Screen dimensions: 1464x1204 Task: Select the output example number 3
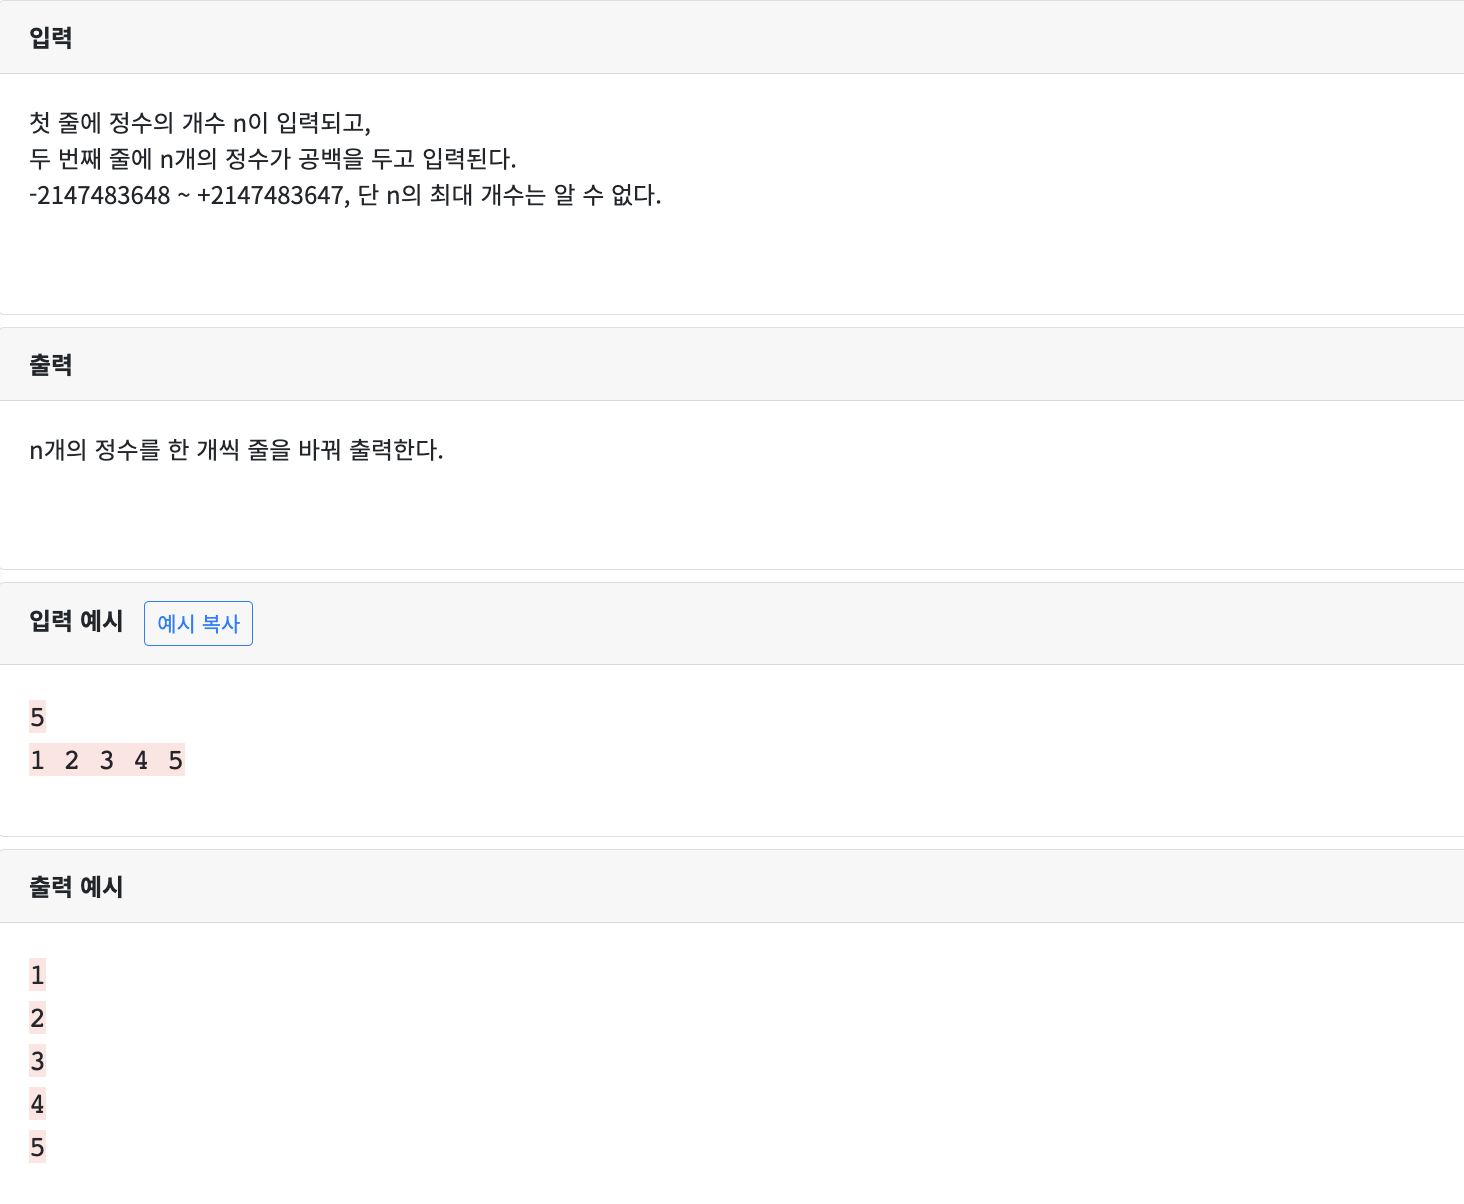coord(37,1061)
